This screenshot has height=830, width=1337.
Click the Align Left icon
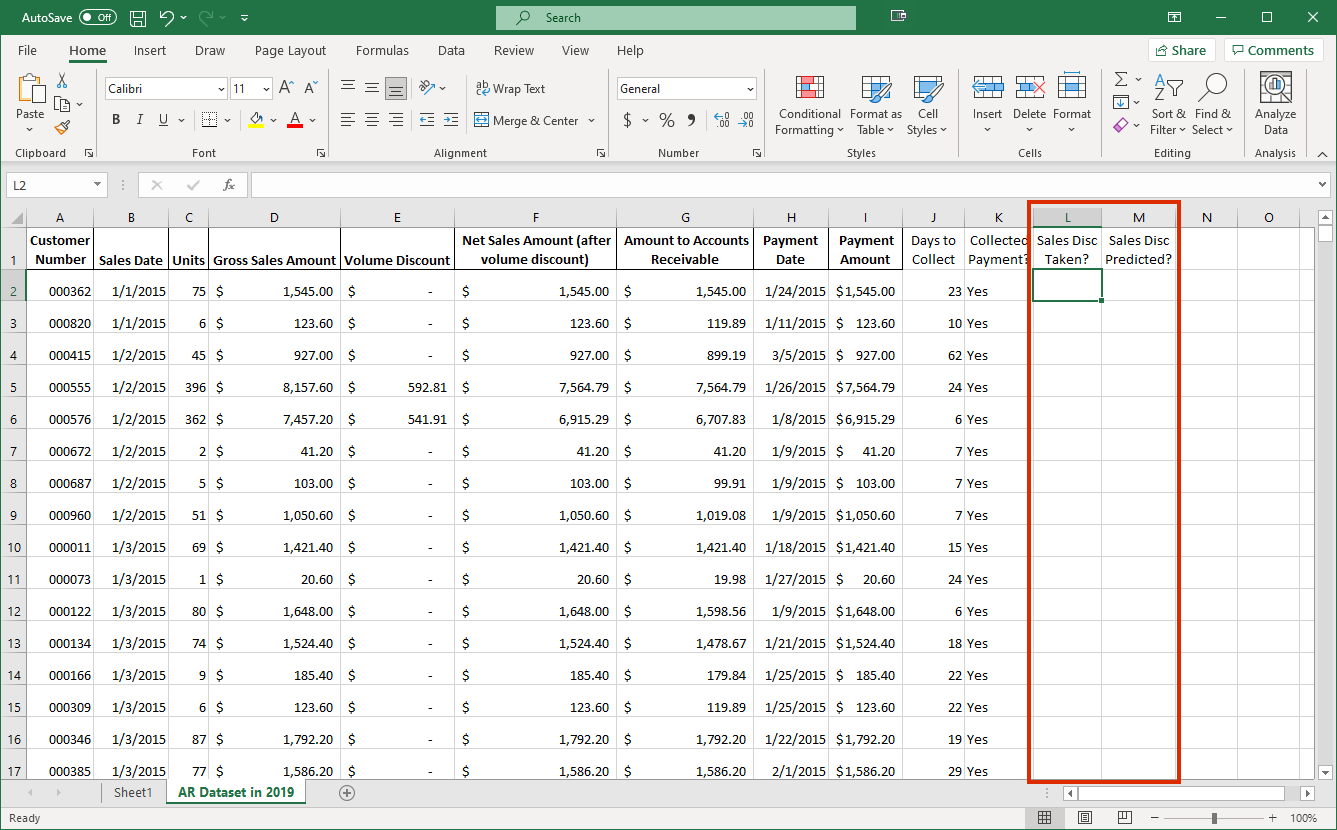pyautogui.click(x=348, y=120)
